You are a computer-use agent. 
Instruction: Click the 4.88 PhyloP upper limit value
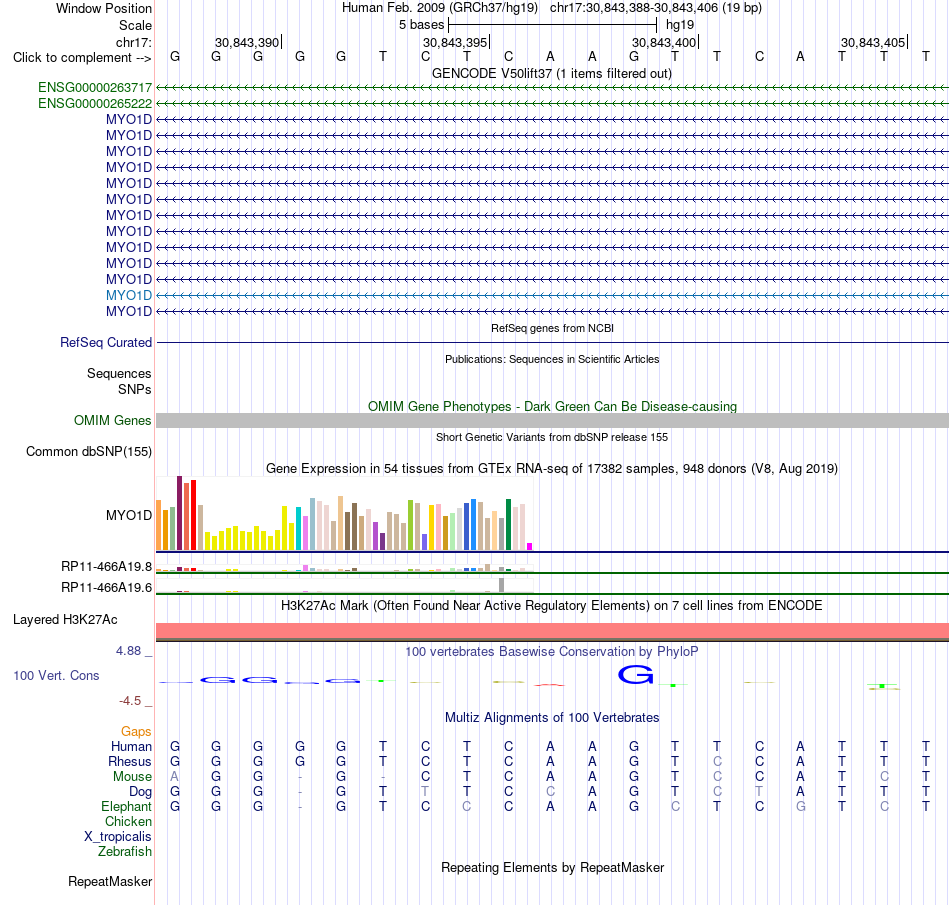[128, 651]
